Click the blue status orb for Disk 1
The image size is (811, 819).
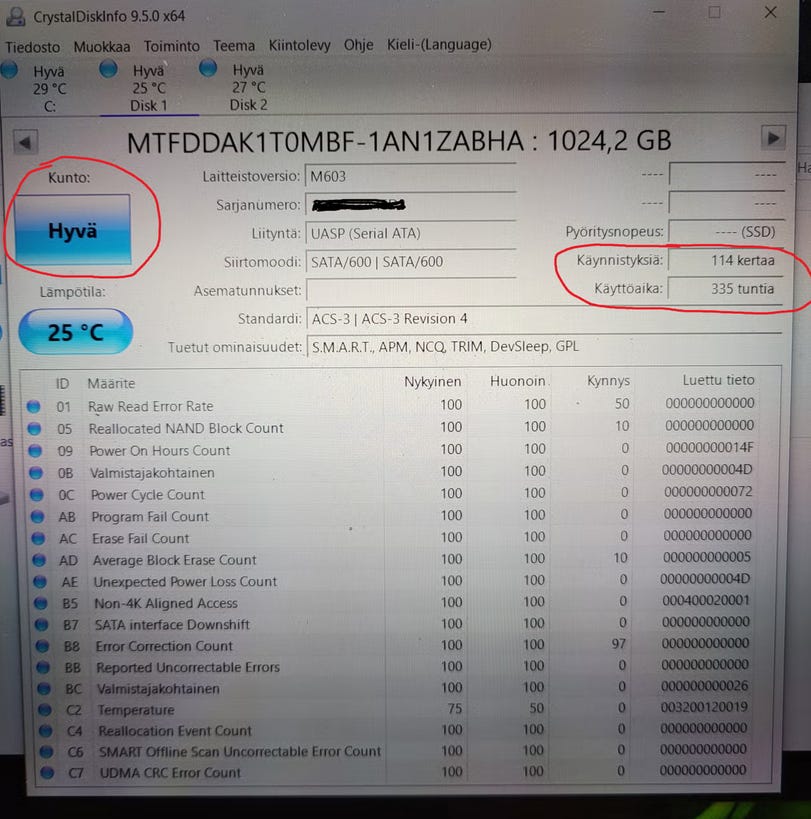pyautogui.click(x=108, y=69)
